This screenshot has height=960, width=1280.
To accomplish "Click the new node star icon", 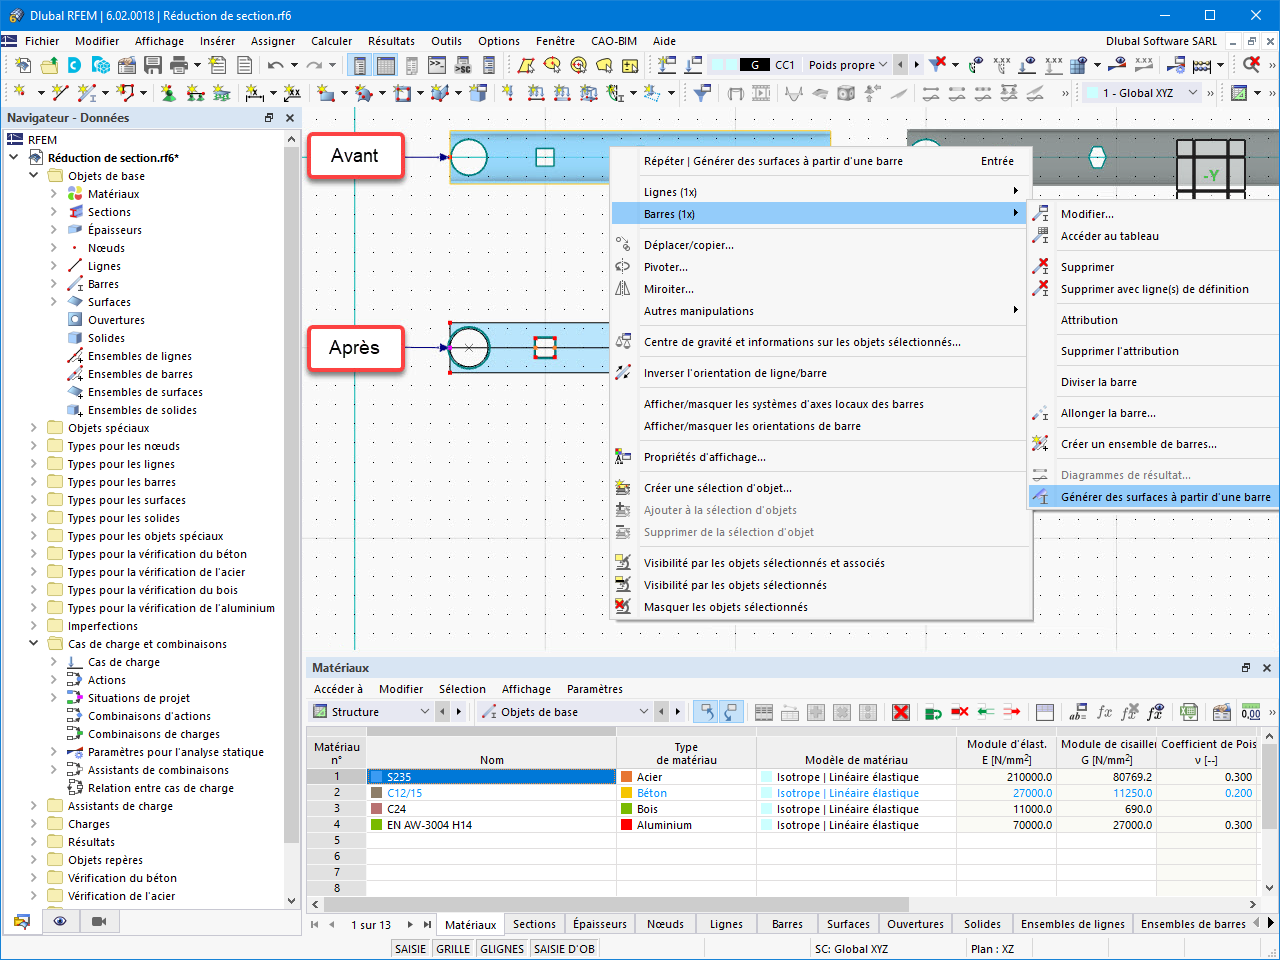I will click(x=19, y=92).
